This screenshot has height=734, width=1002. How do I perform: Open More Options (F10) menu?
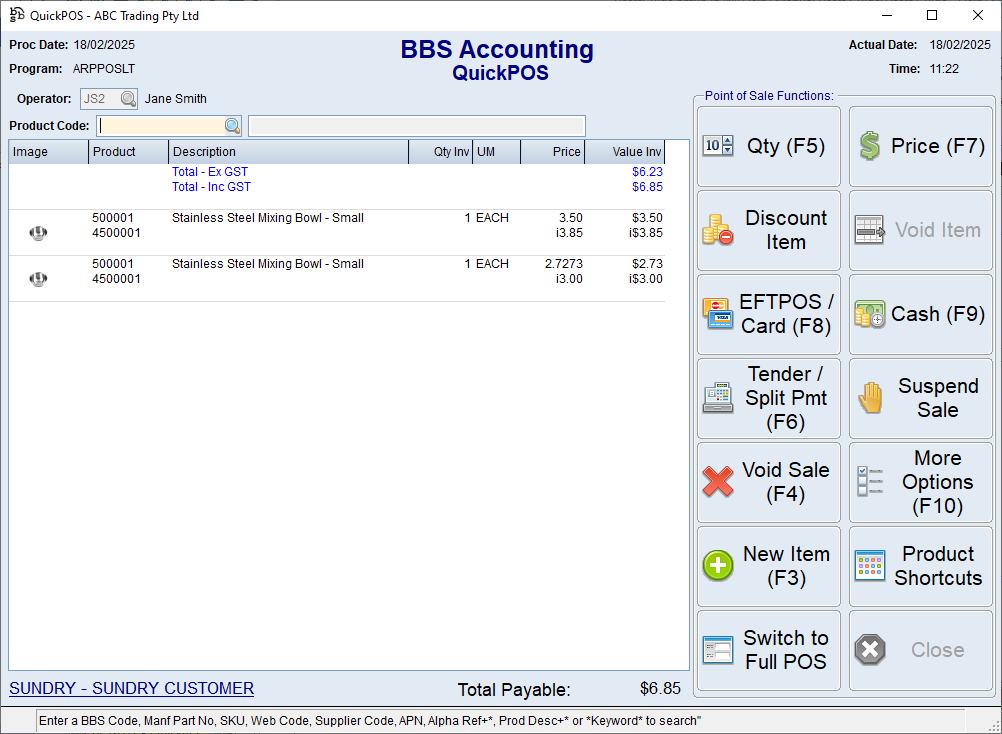(x=920, y=482)
